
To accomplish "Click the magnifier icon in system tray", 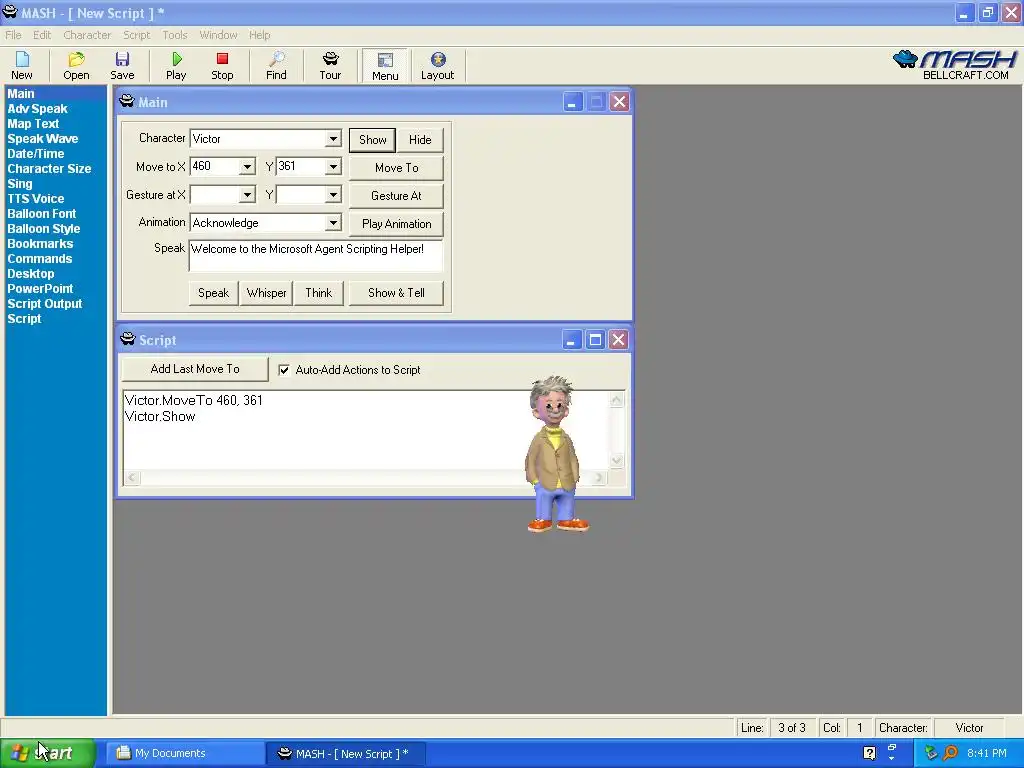I will pos(950,753).
